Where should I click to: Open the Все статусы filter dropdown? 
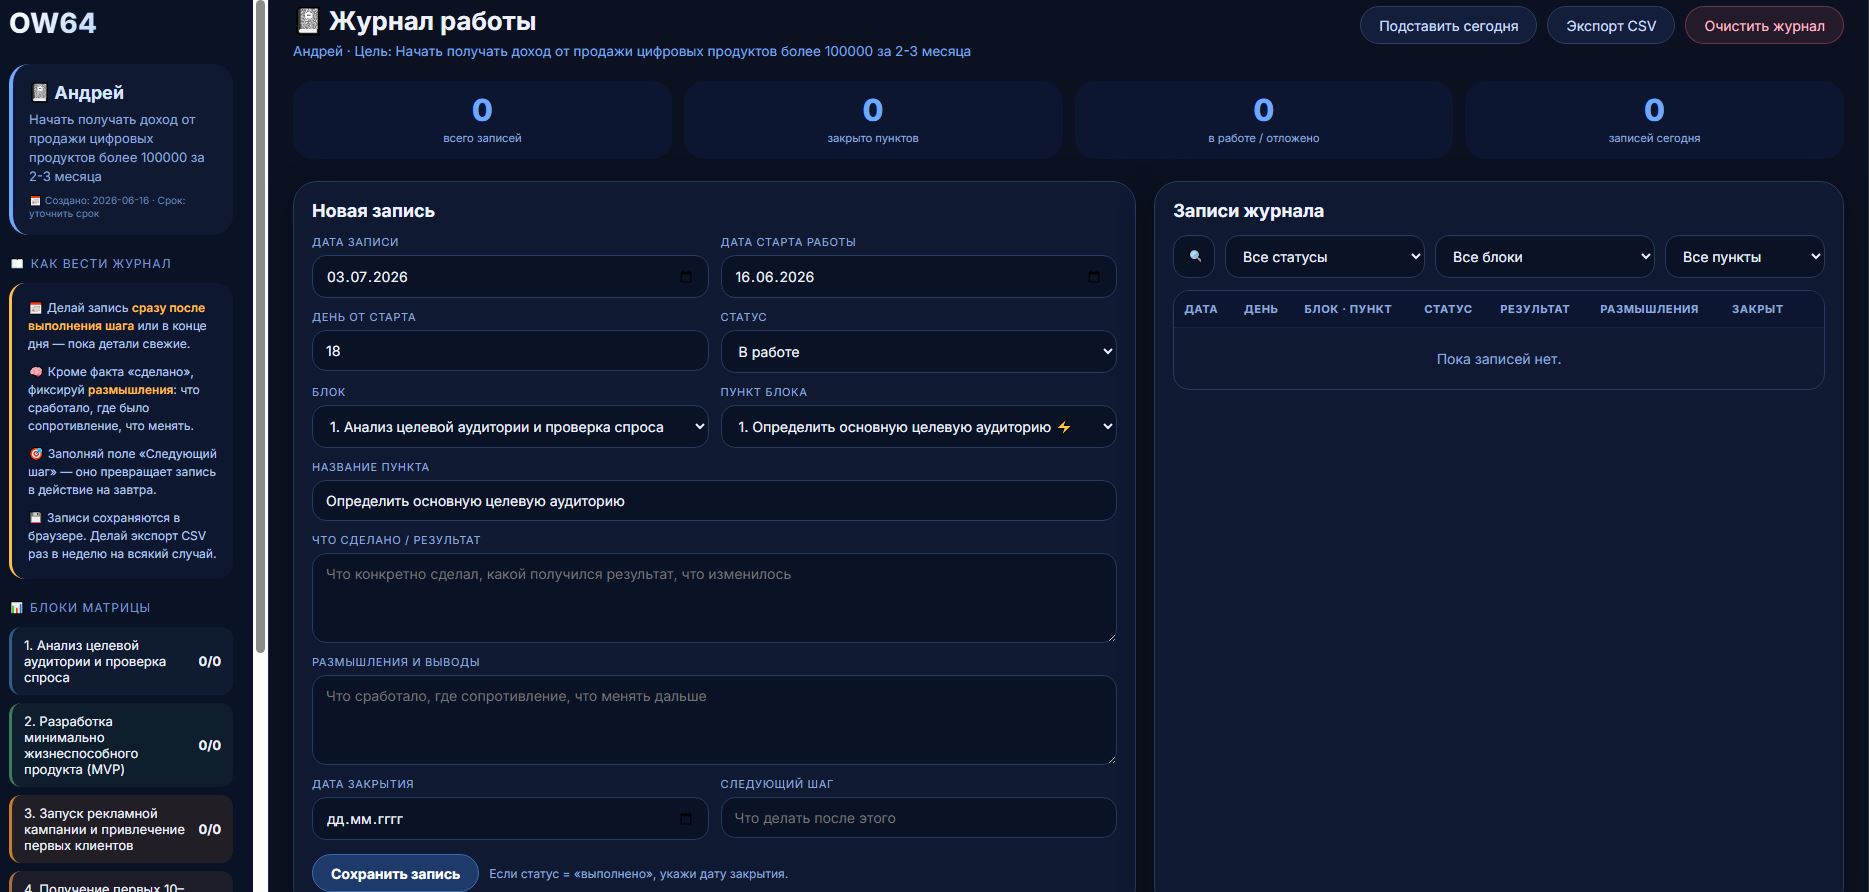(1325, 257)
